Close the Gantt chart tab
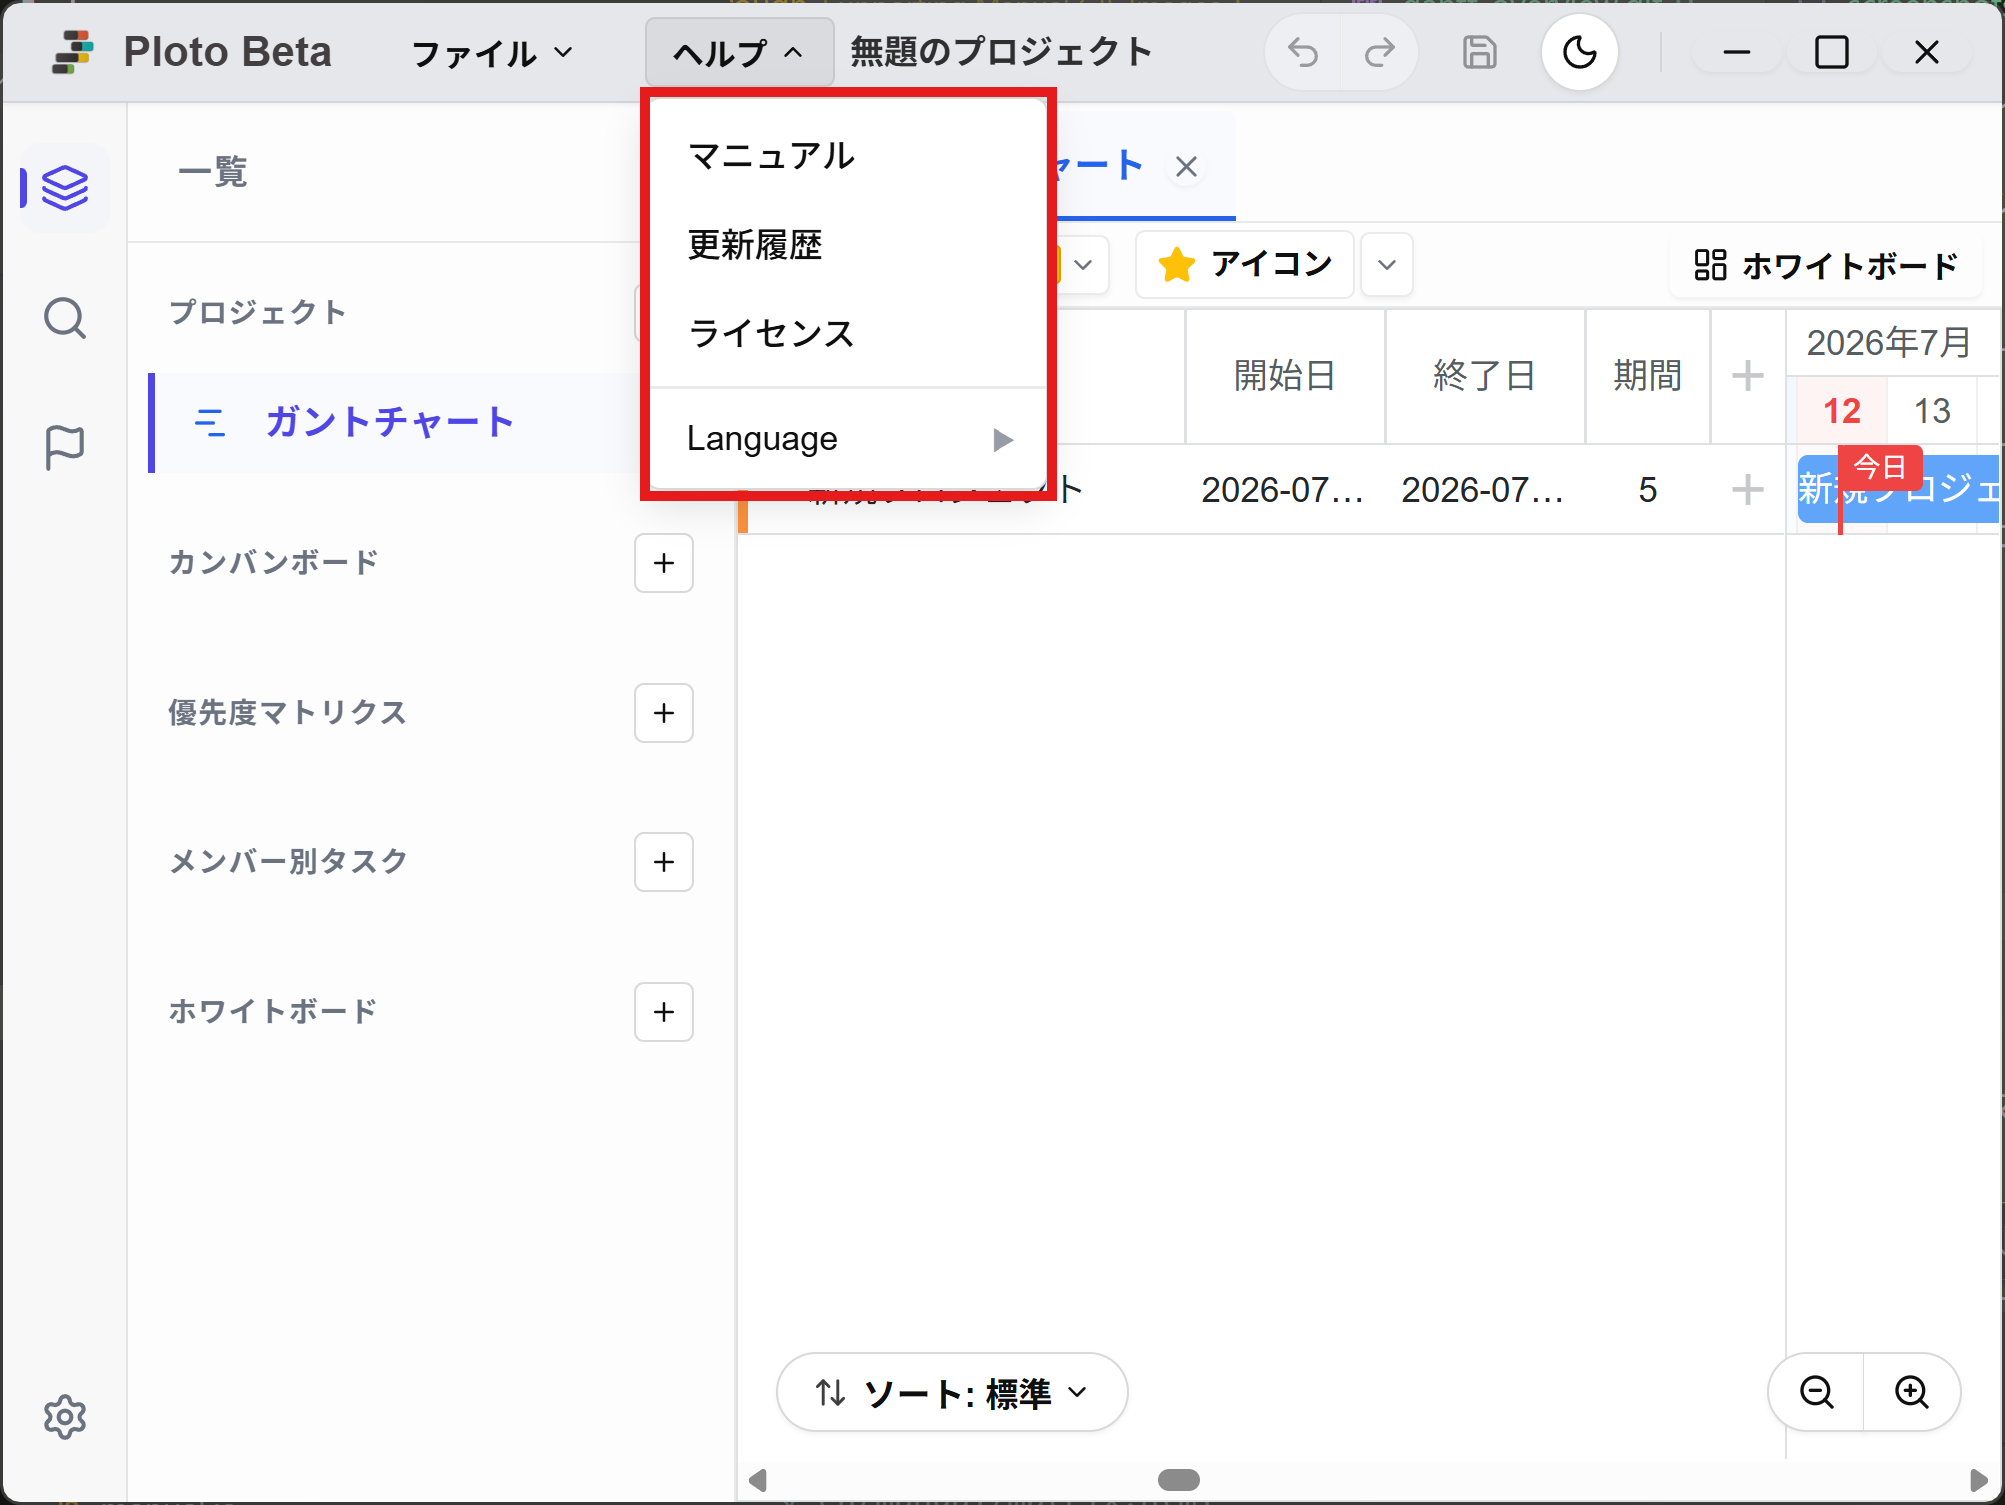The height and width of the screenshot is (1505, 2005). pyautogui.click(x=1186, y=167)
